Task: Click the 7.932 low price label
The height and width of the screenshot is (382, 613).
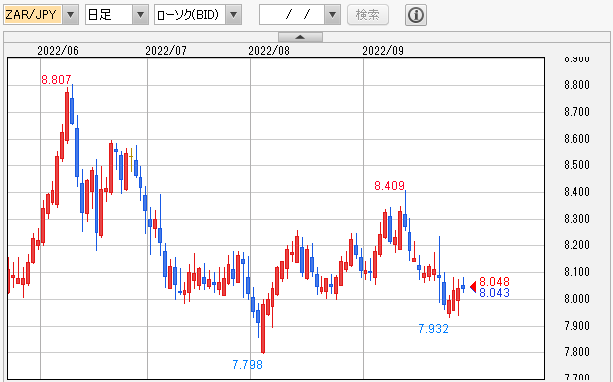Action: [x=433, y=328]
